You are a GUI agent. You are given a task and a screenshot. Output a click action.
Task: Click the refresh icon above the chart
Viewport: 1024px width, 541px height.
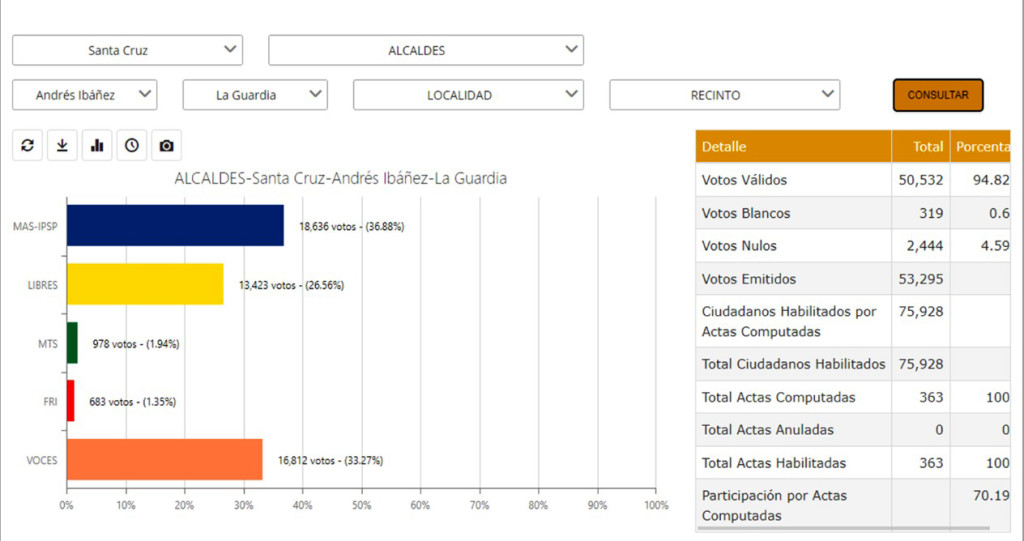27,146
